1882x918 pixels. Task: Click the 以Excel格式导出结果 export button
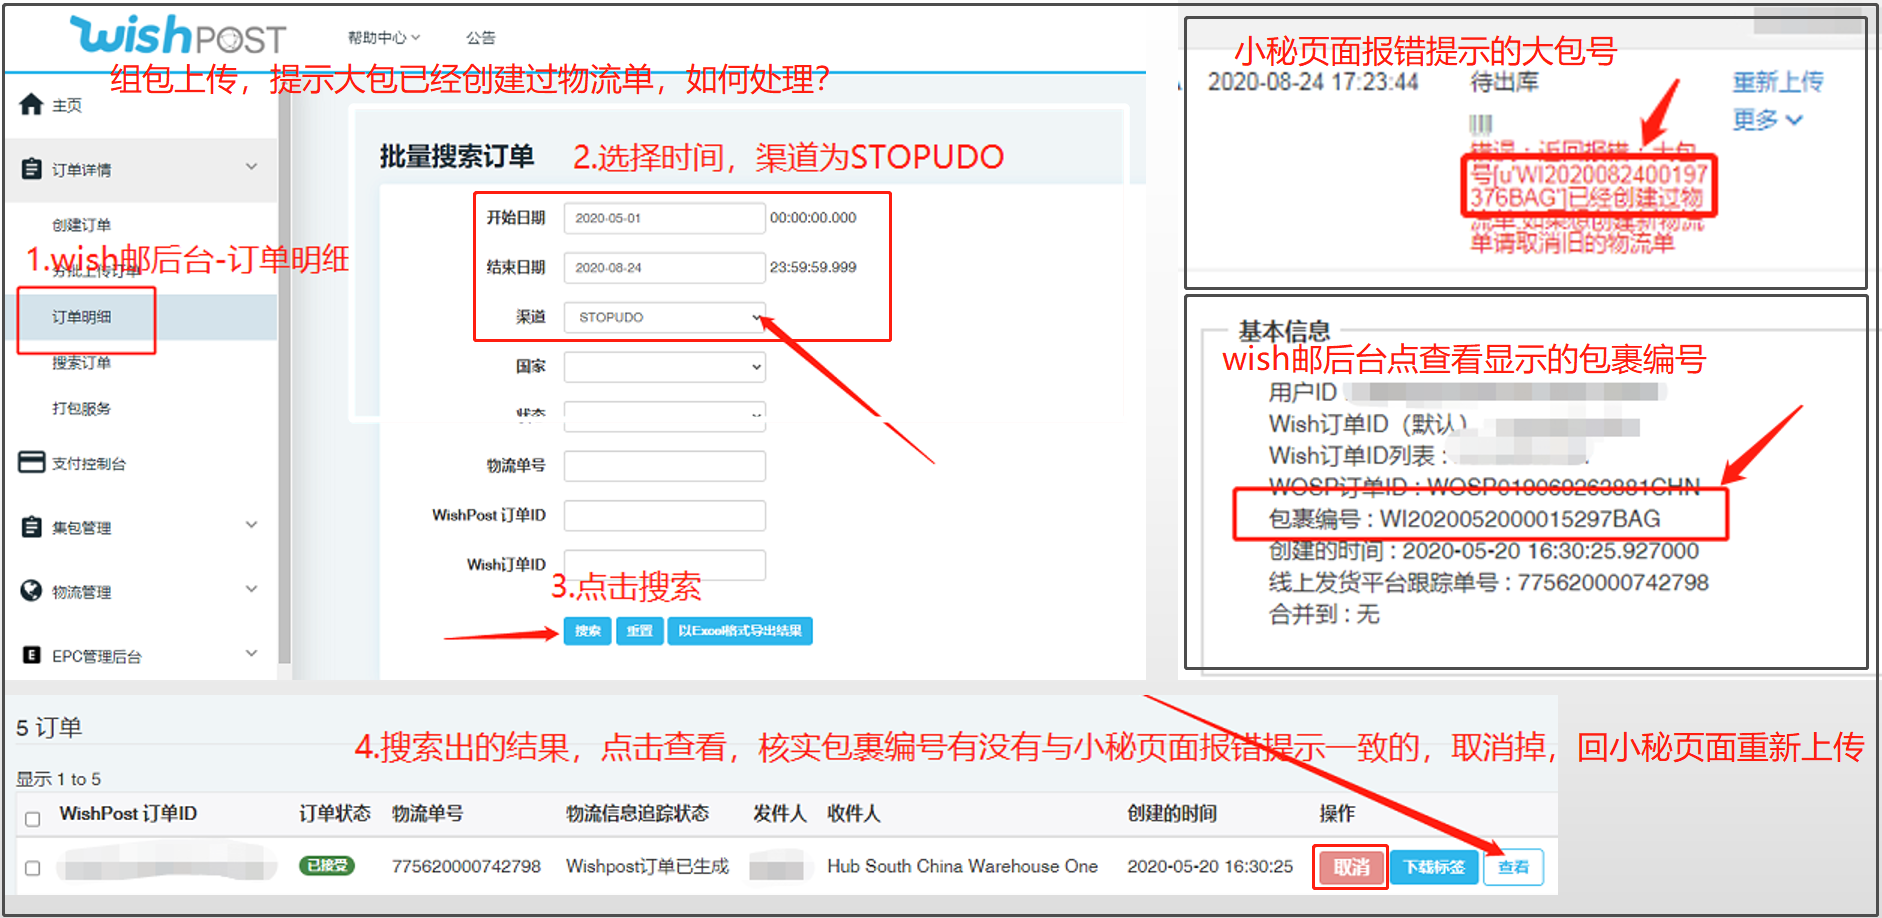pyautogui.click(x=740, y=631)
